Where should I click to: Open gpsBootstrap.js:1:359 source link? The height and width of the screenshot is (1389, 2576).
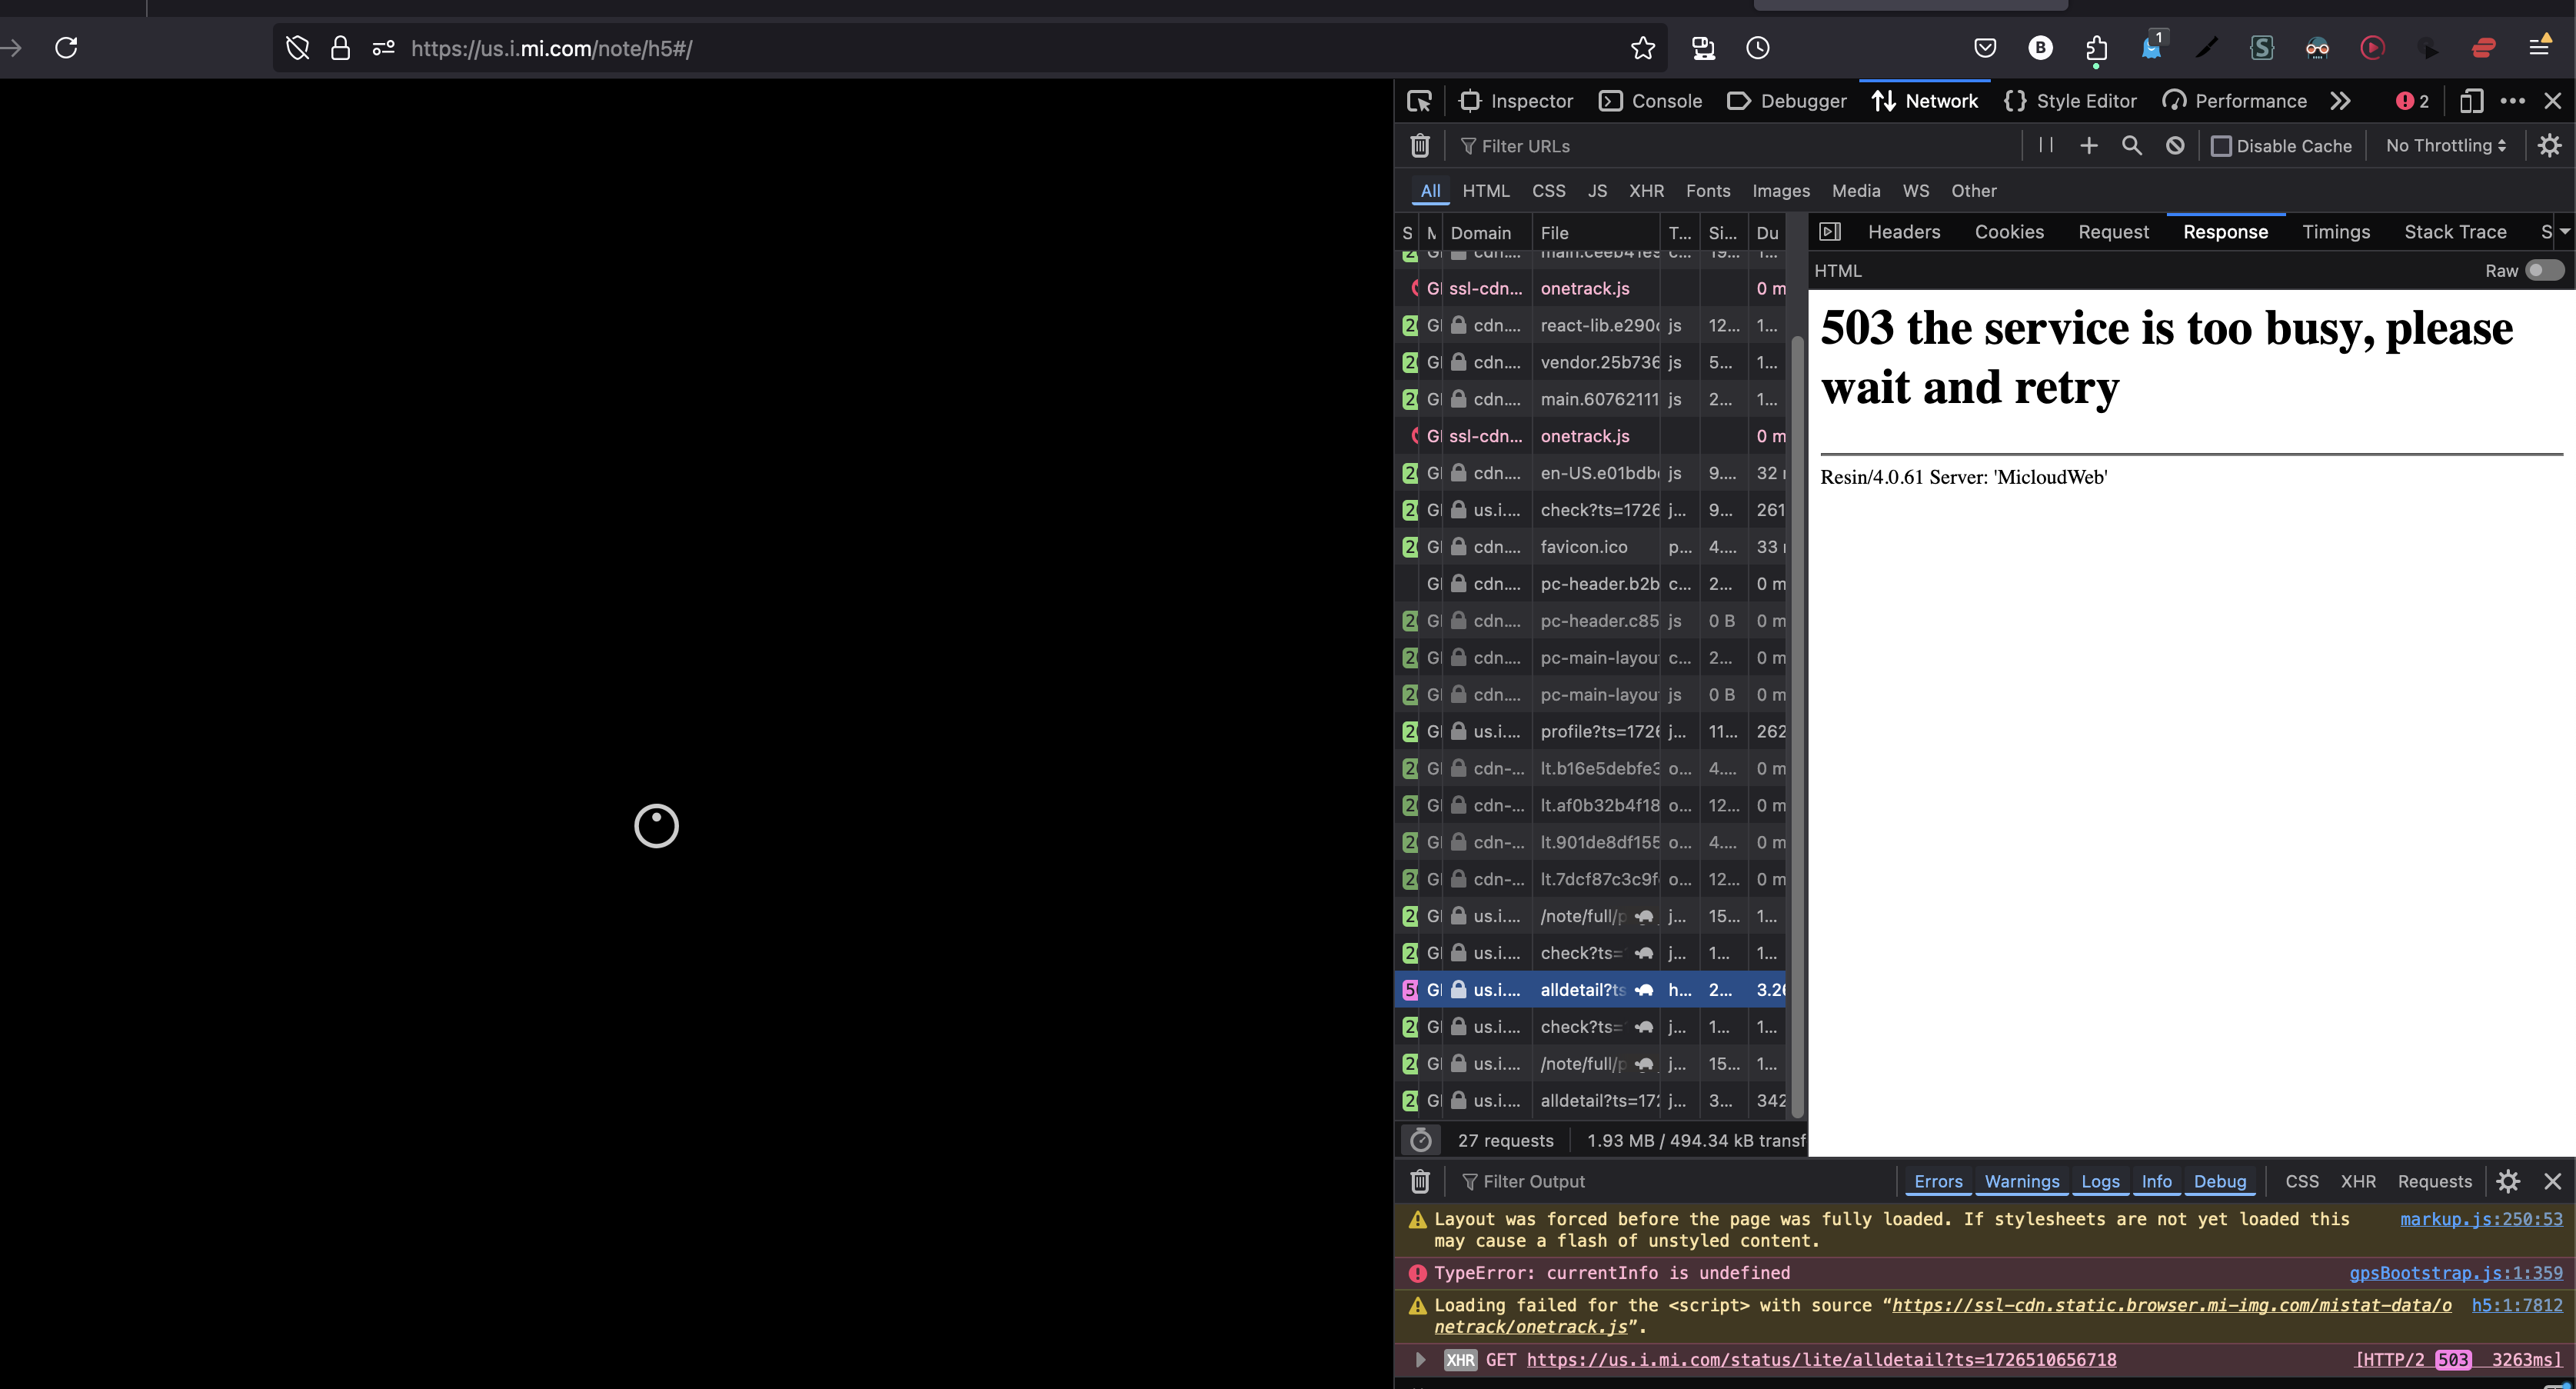[2456, 1273]
